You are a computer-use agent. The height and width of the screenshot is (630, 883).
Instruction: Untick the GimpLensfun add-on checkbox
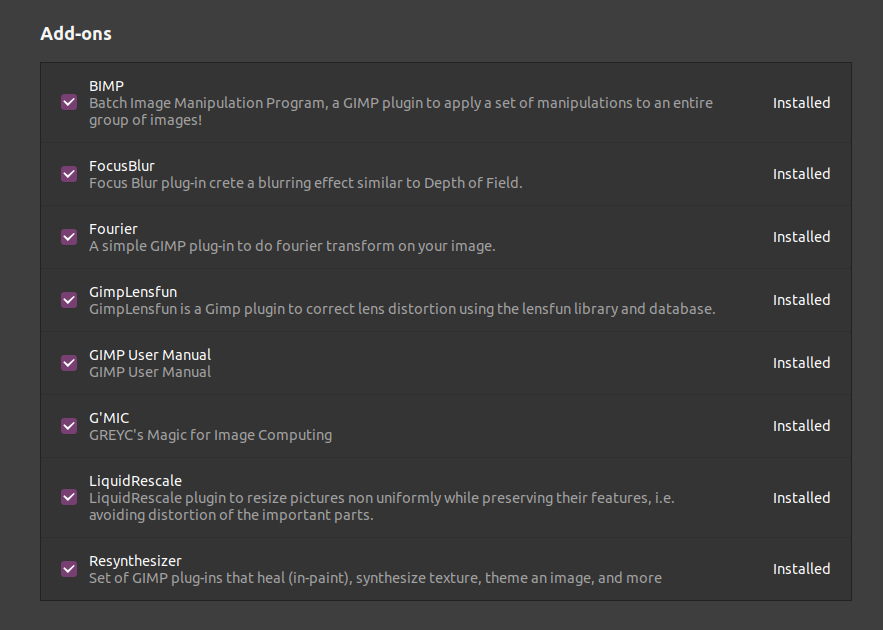pyautogui.click(x=69, y=300)
